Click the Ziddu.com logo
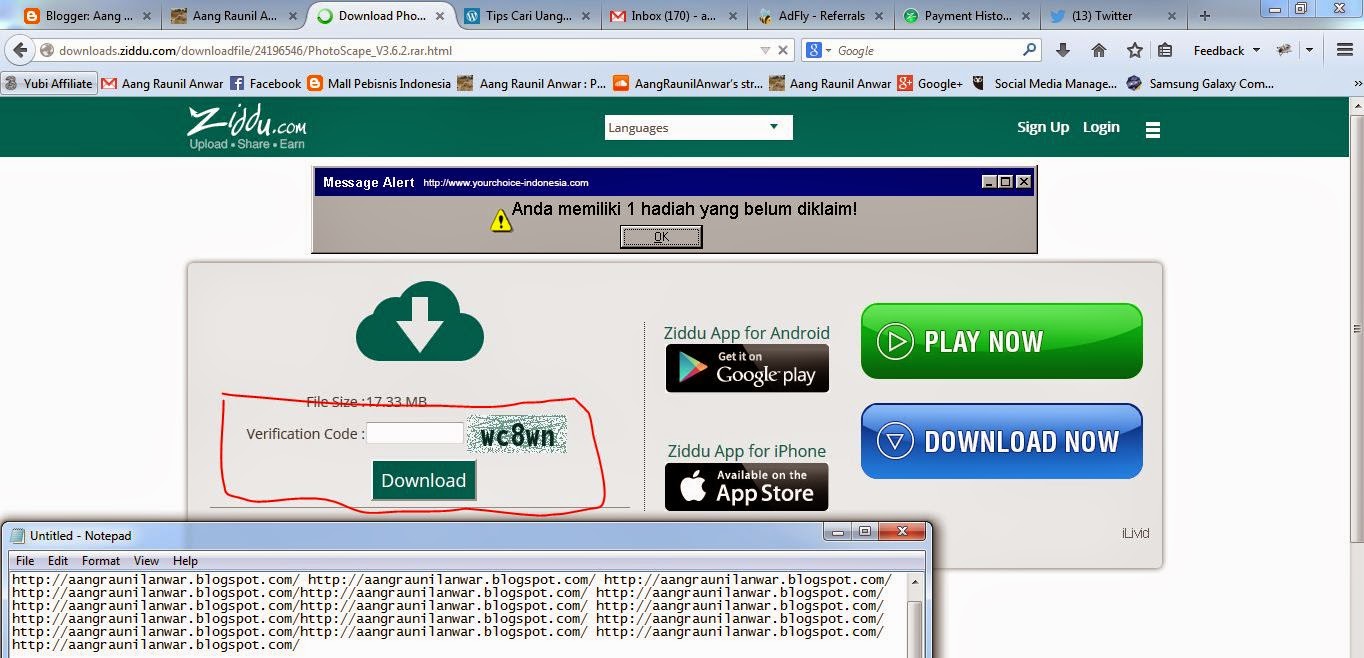 tap(247, 127)
